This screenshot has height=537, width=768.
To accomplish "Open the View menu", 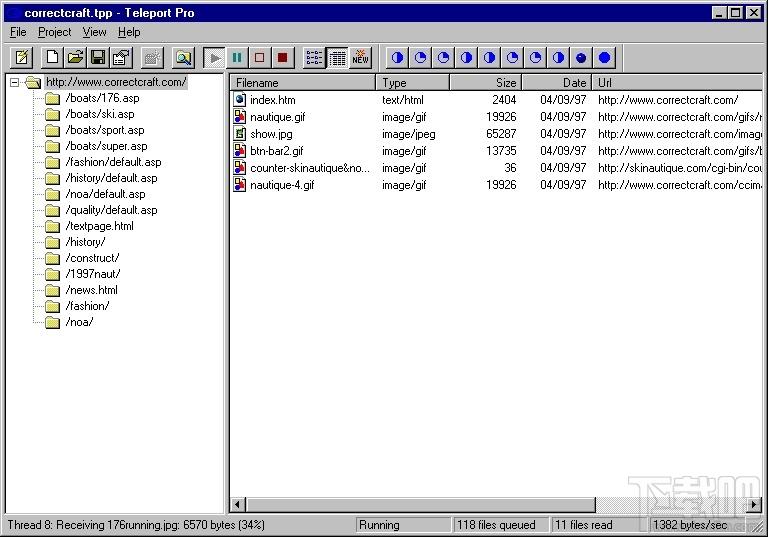I will [94, 32].
